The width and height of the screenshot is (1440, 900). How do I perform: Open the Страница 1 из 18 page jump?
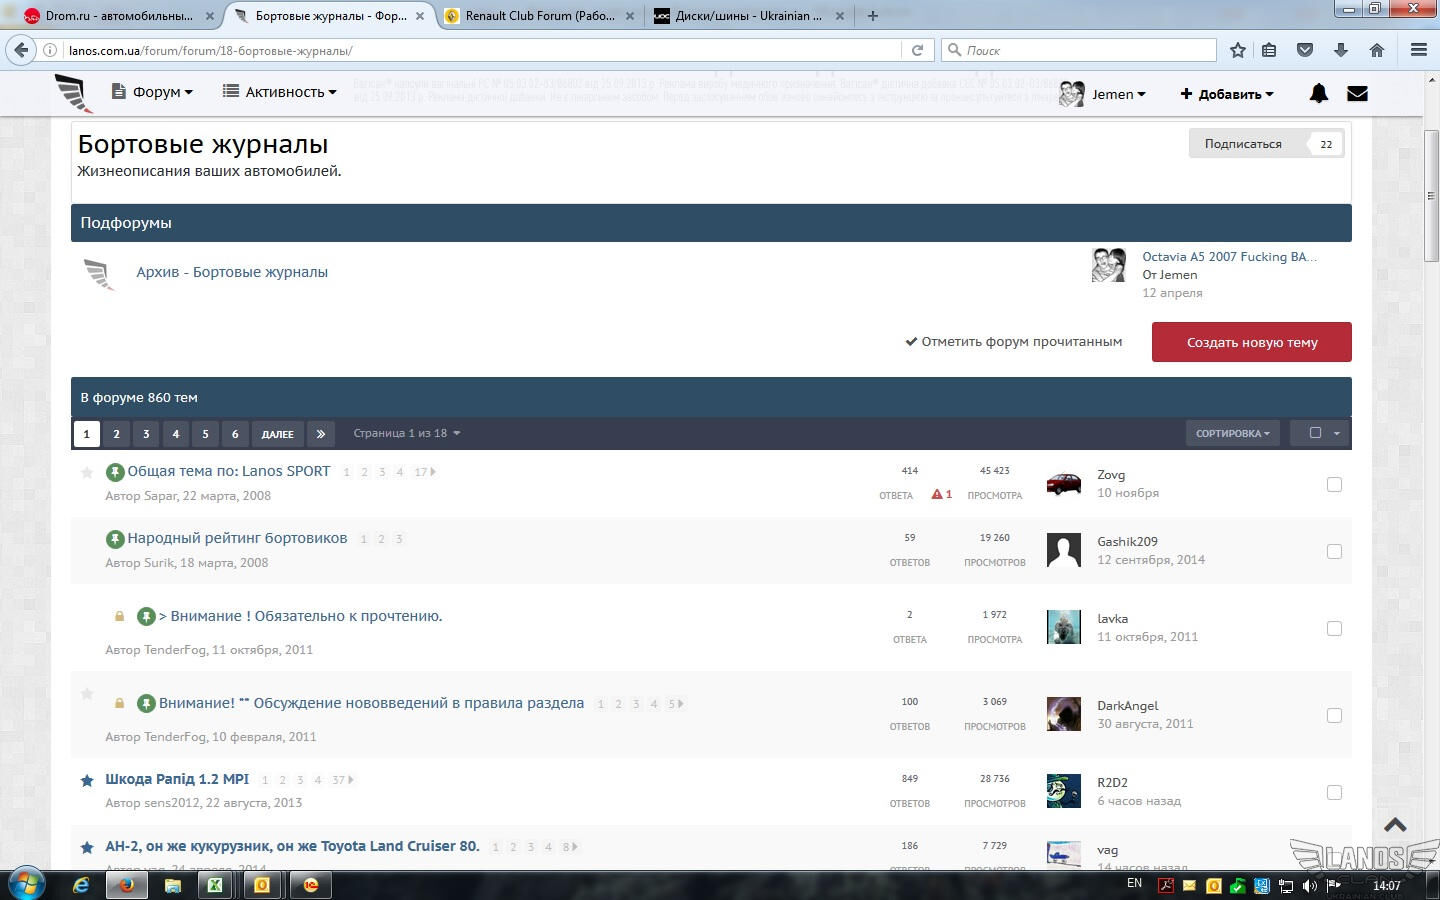click(407, 433)
